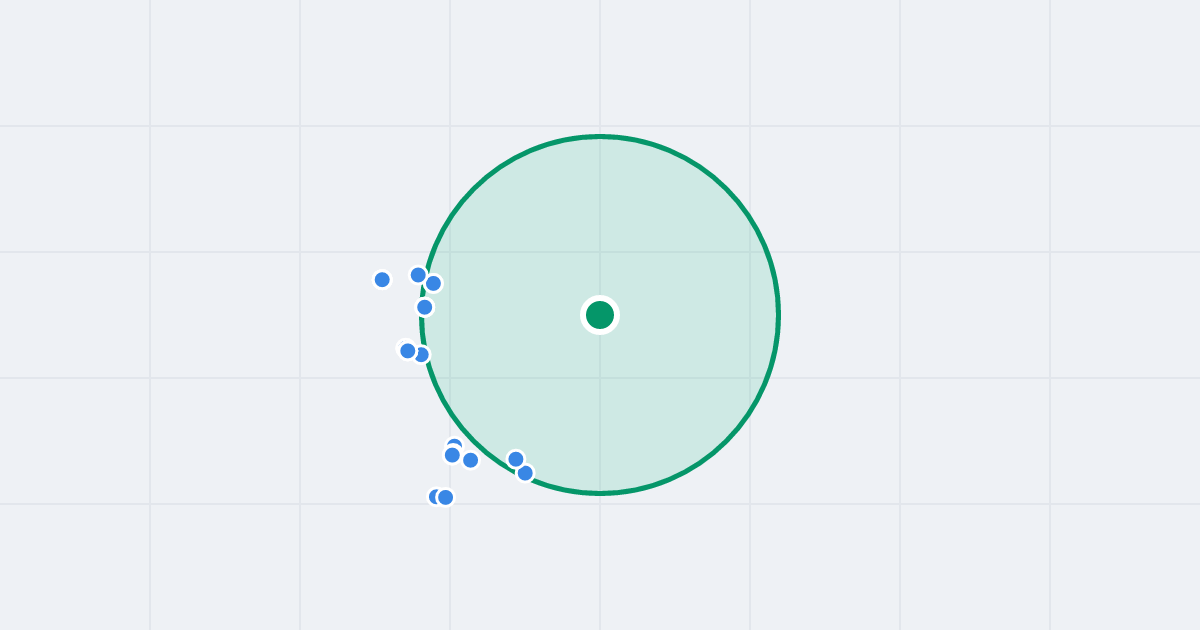Image resolution: width=1200 pixels, height=630 pixels.
Task: Select the lone blue dot between the stacked pair and the circle
Action: 470,460
